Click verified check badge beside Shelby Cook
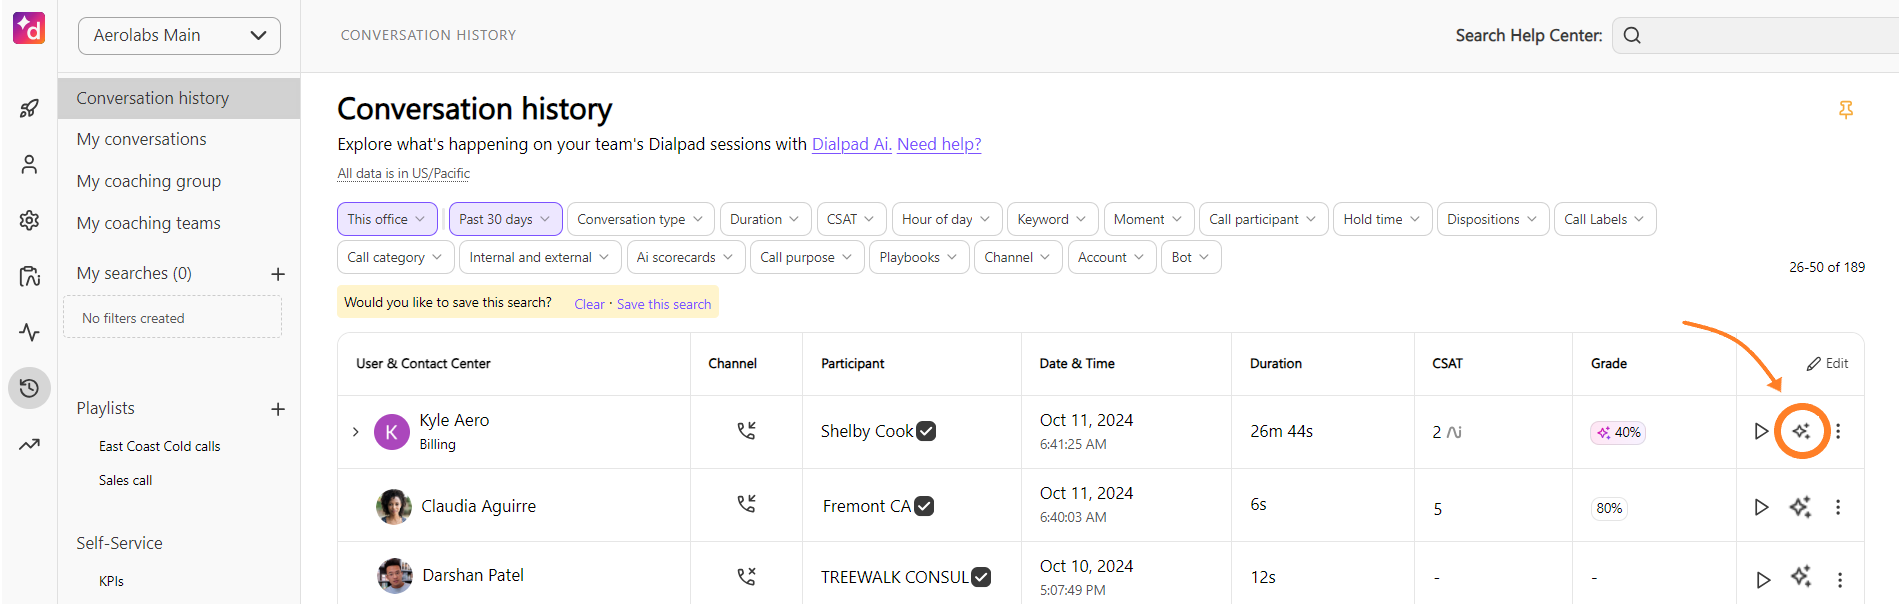This screenshot has width=1900, height=604. (926, 431)
